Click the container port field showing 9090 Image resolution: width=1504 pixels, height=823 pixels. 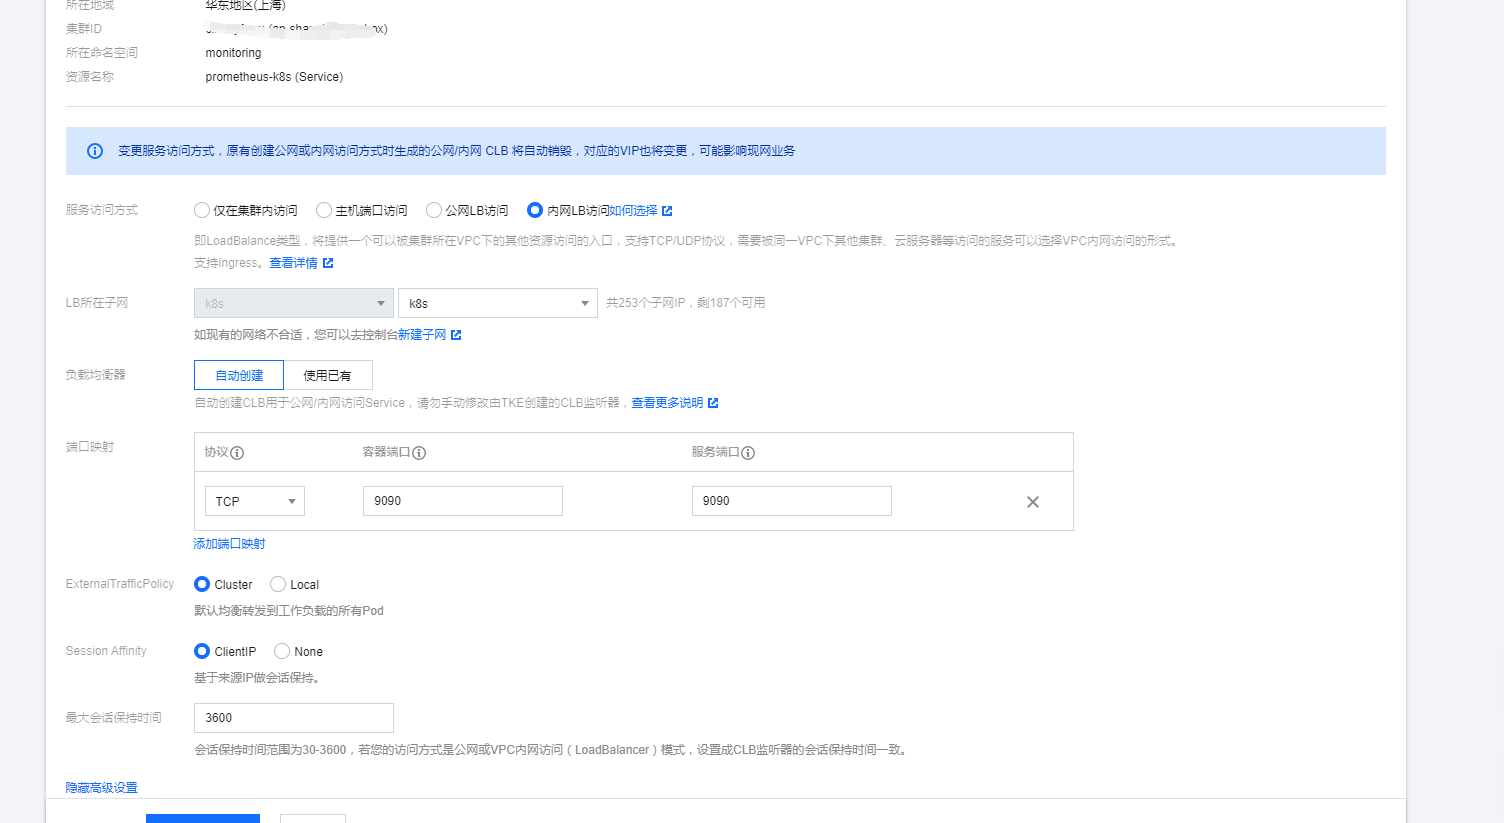(x=463, y=501)
